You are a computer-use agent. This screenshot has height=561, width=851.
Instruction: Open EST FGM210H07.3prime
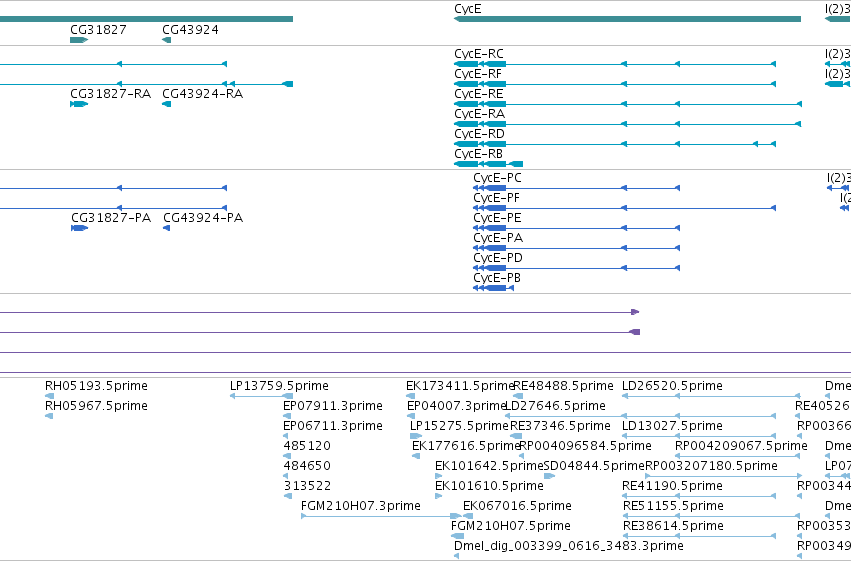[361, 506]
